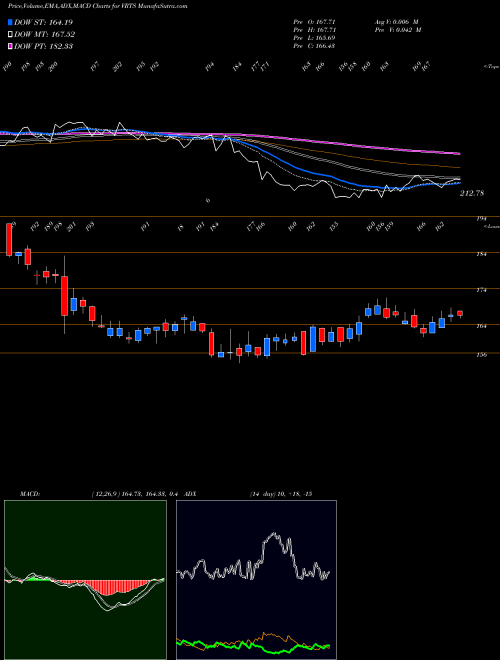Click the 'ADX' panel label

(190, 494)
